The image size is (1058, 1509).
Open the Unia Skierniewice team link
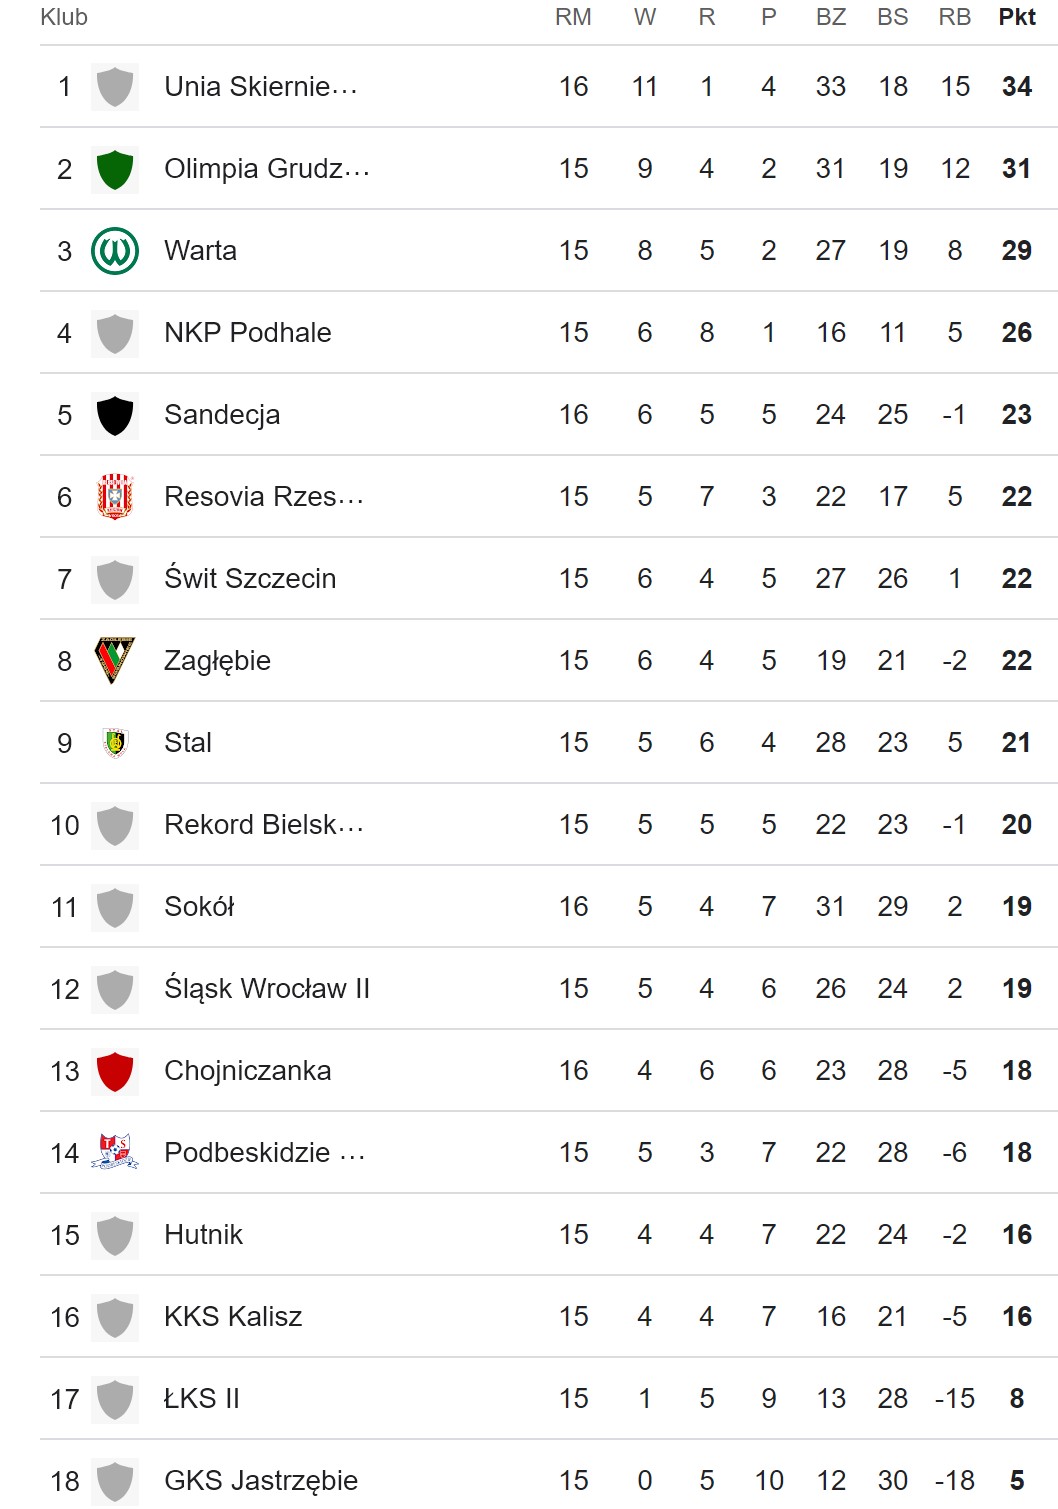[x=260, y=87]
